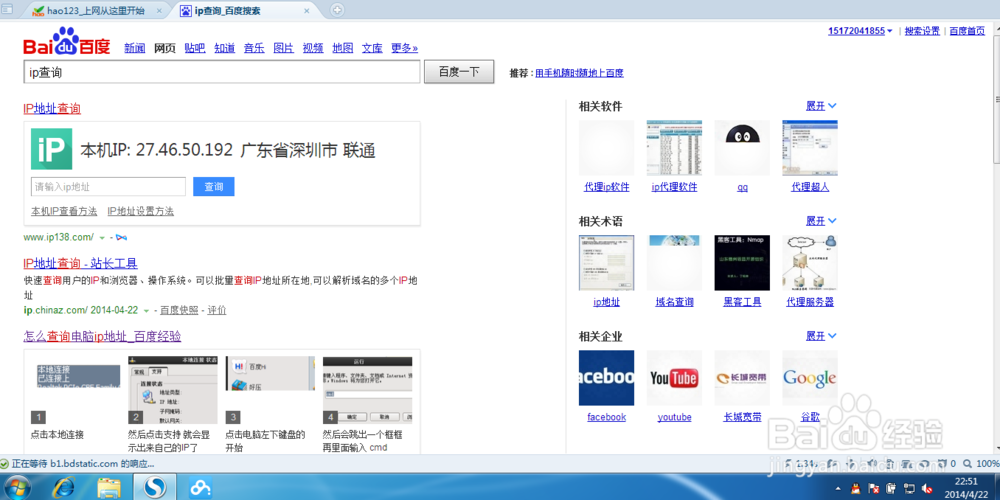1000x500 pixels.
Task: Open the Baidu cloud taskbar icon
Action: 200,488
